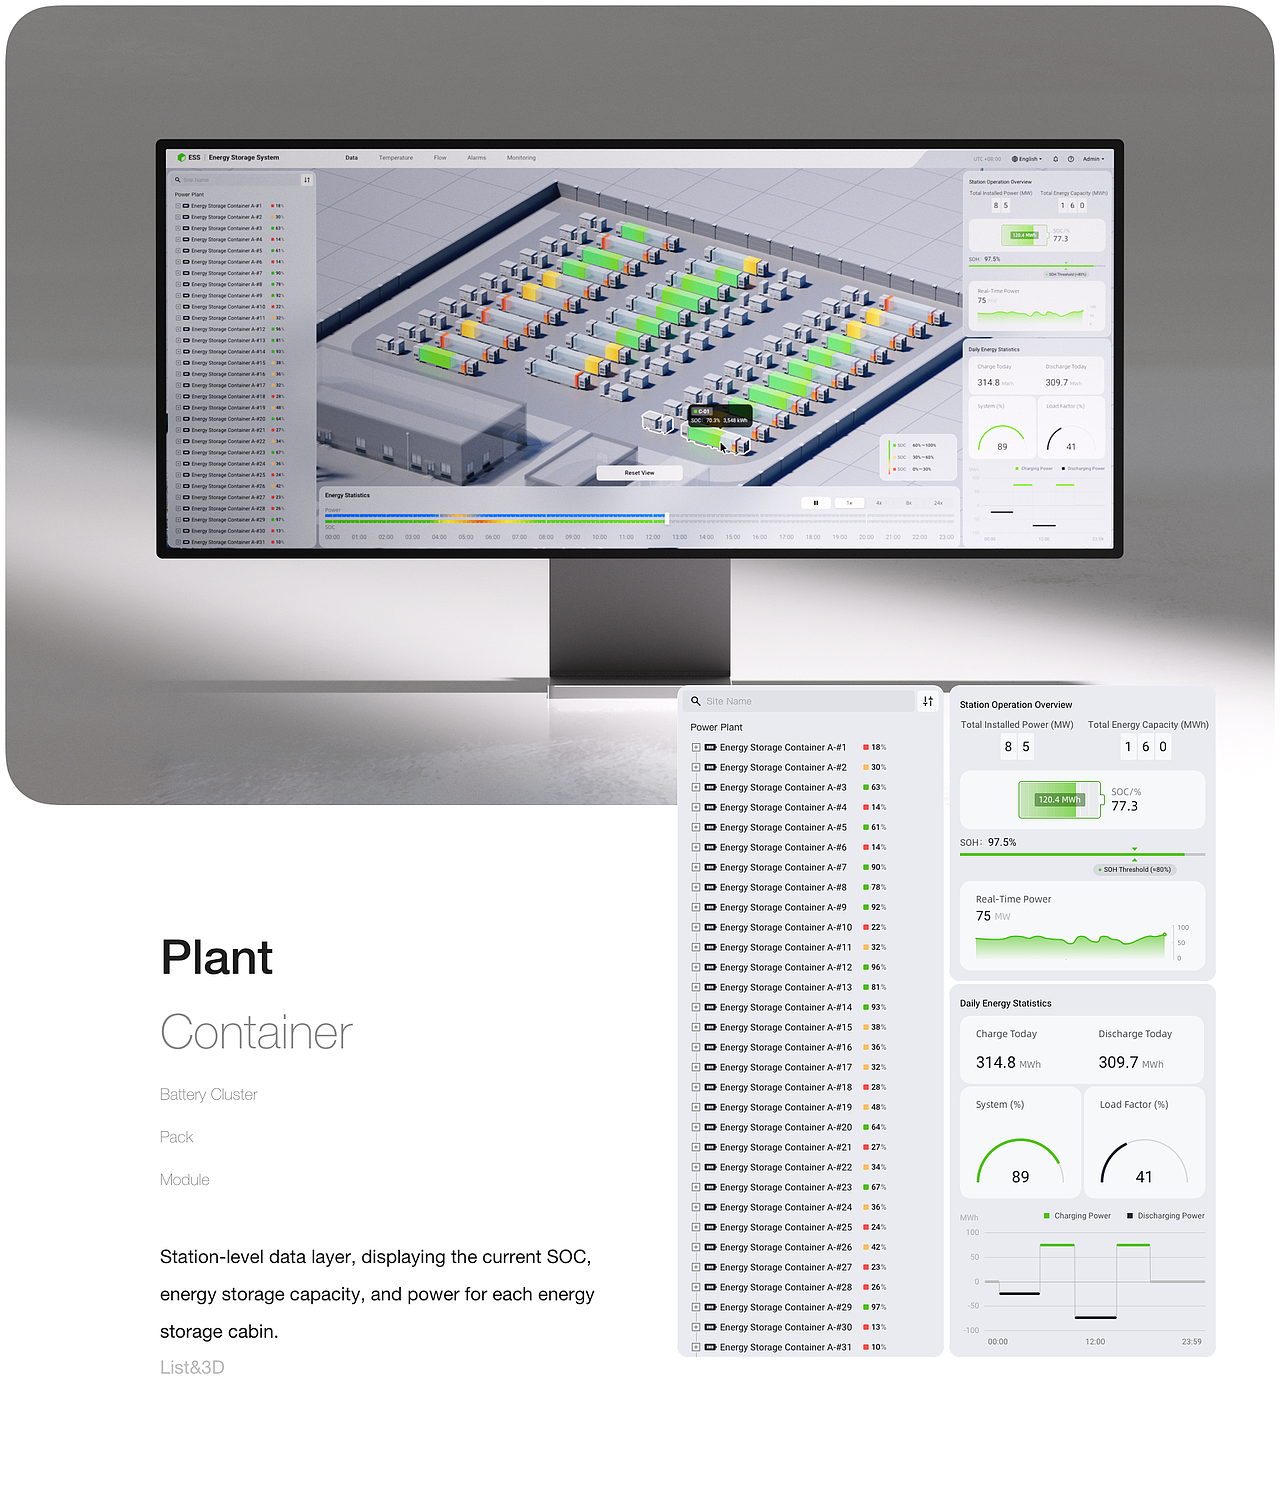This screenshot has width=1280, height=1501.
Task: Toggle Charging Power legend in enlarged chart
Action: coord(1077,1216)
